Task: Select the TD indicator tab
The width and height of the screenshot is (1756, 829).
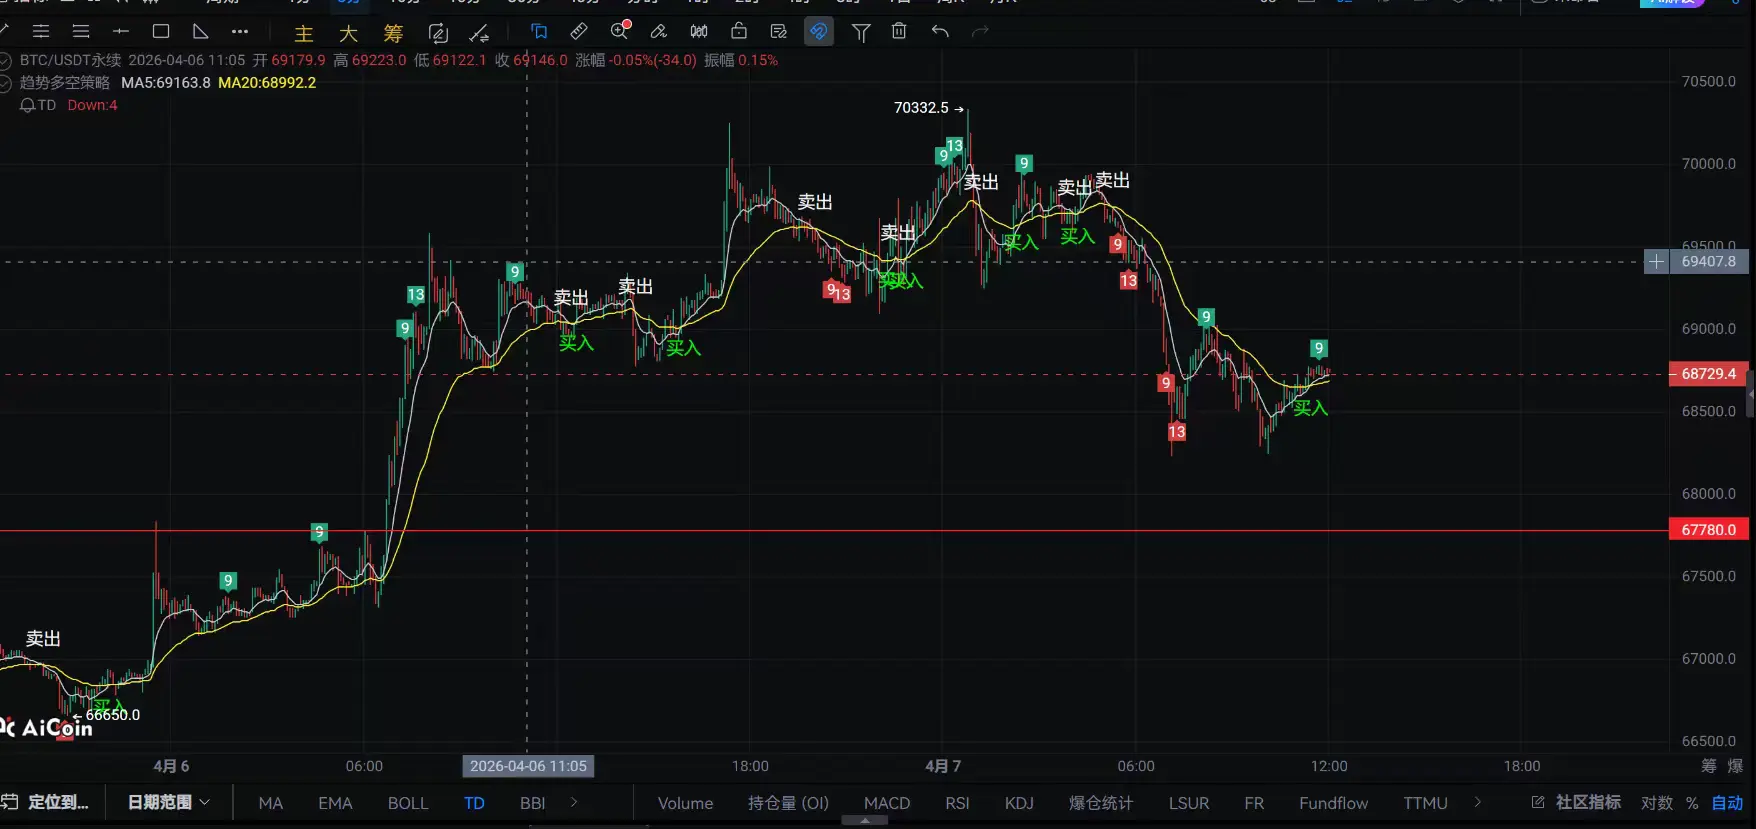Action: coord(474,803)
